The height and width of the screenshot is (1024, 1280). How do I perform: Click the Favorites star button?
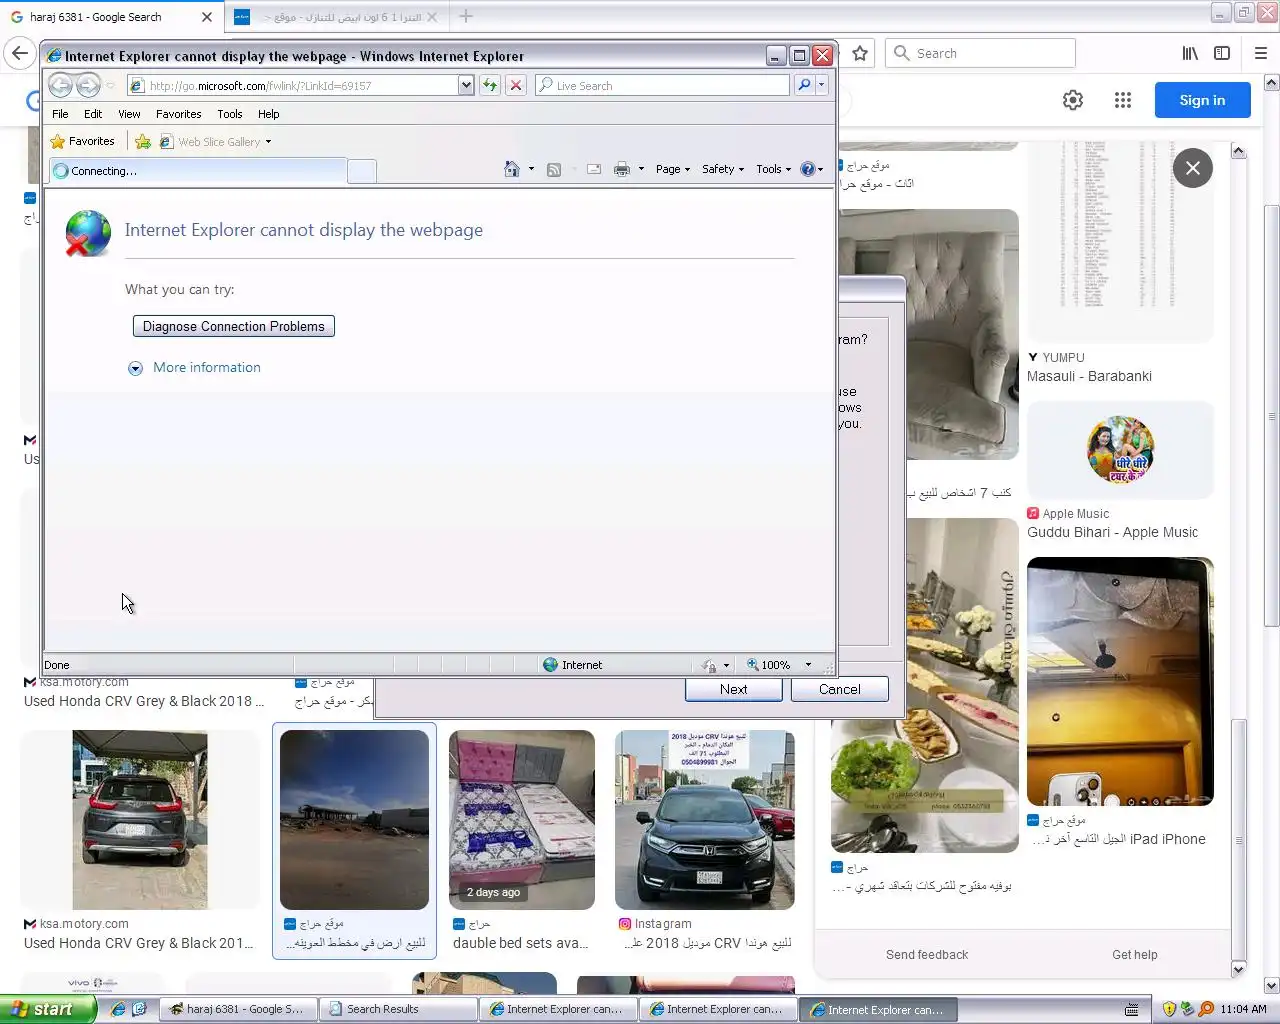click(83, 142)
